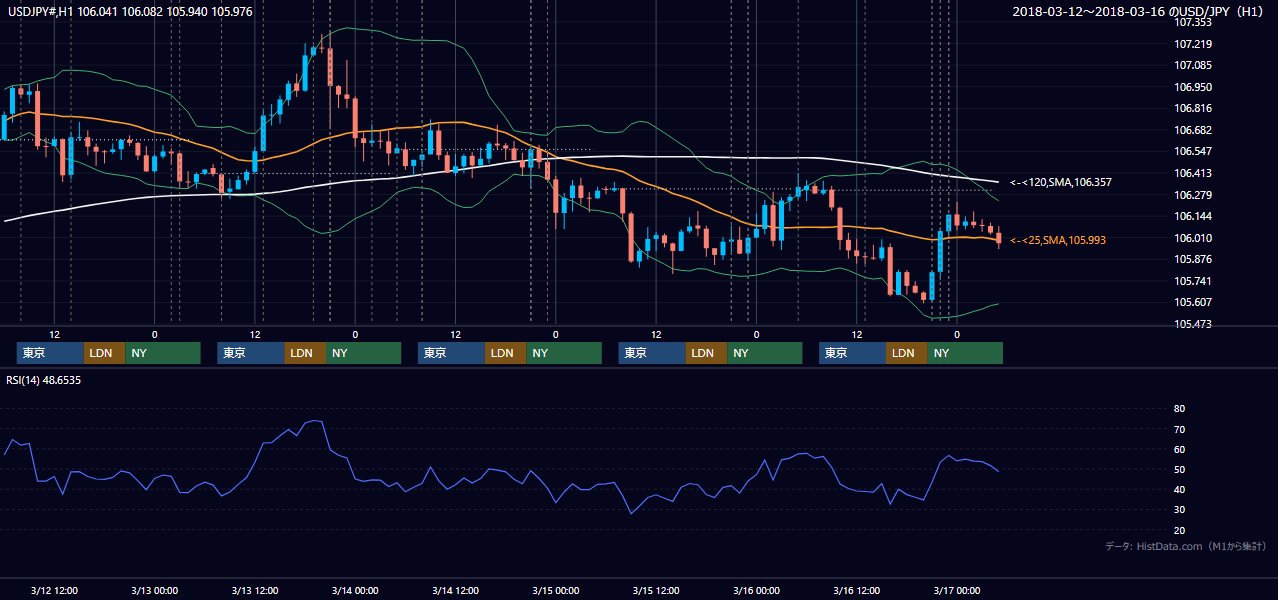Click the 25 SMA 105.993 label
Viewport: 1278px width, 600px height.
pyautogui.click(x=1057, y=240)
